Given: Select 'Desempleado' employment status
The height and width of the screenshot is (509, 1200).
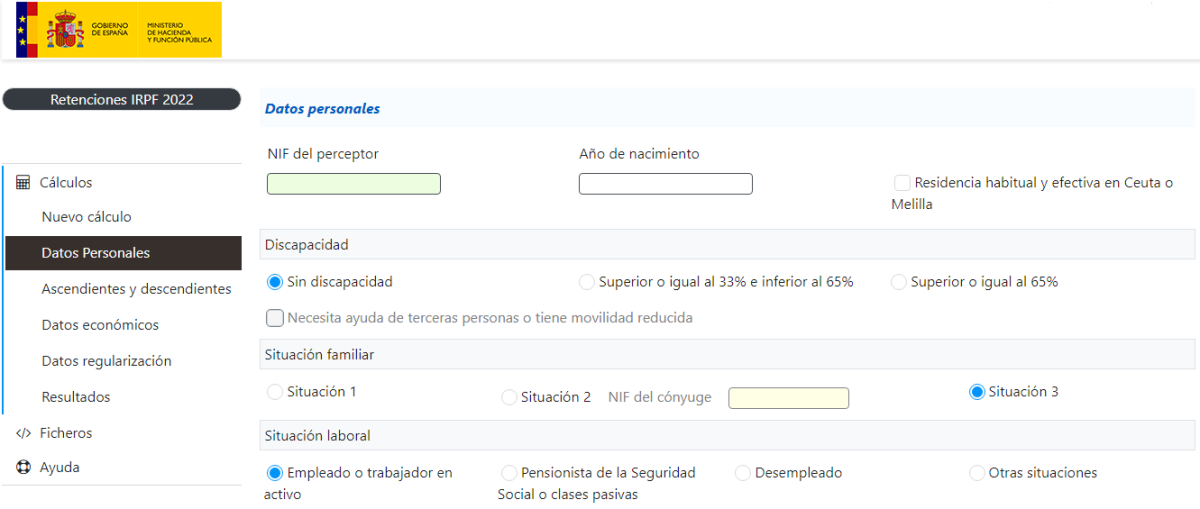Looking at the screenshot, I should click(x=743, y=473).
